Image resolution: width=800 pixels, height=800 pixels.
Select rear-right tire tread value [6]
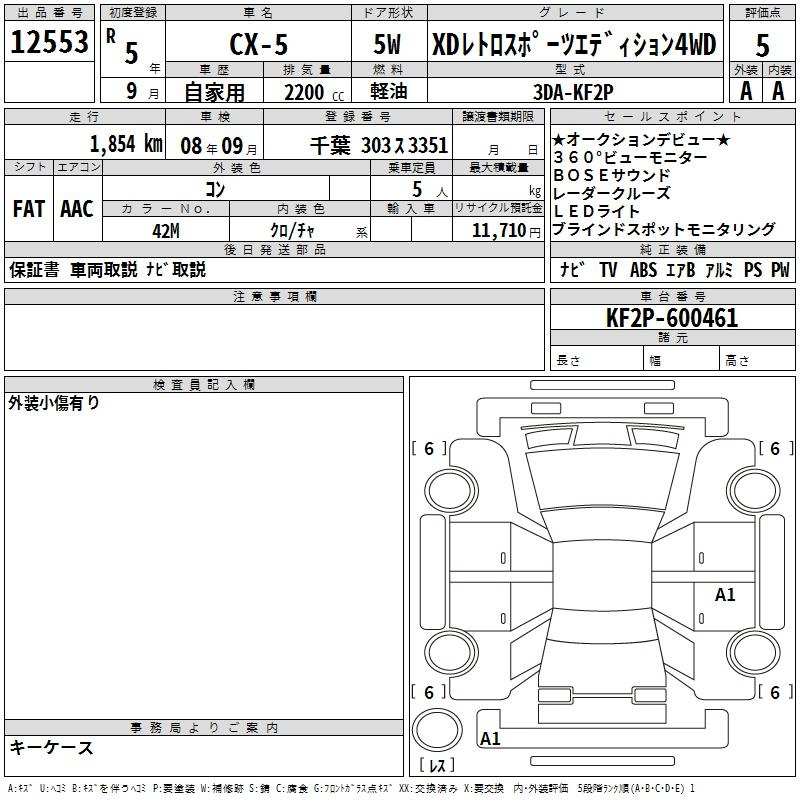coord(775,692)
